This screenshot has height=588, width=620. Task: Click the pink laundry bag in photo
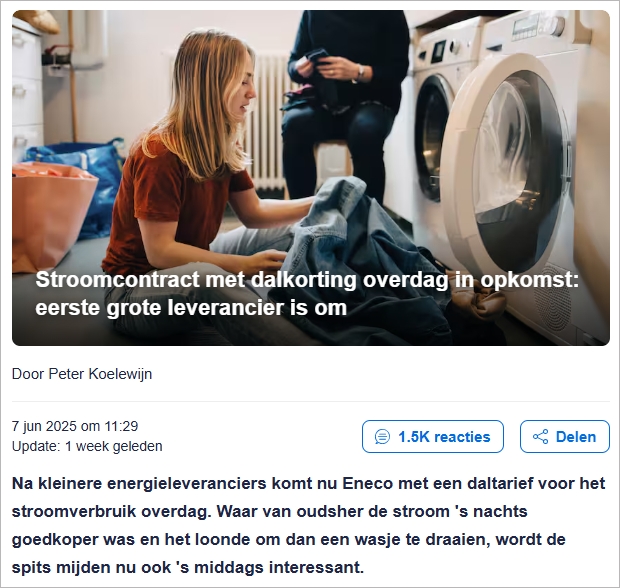pos(49,214)
